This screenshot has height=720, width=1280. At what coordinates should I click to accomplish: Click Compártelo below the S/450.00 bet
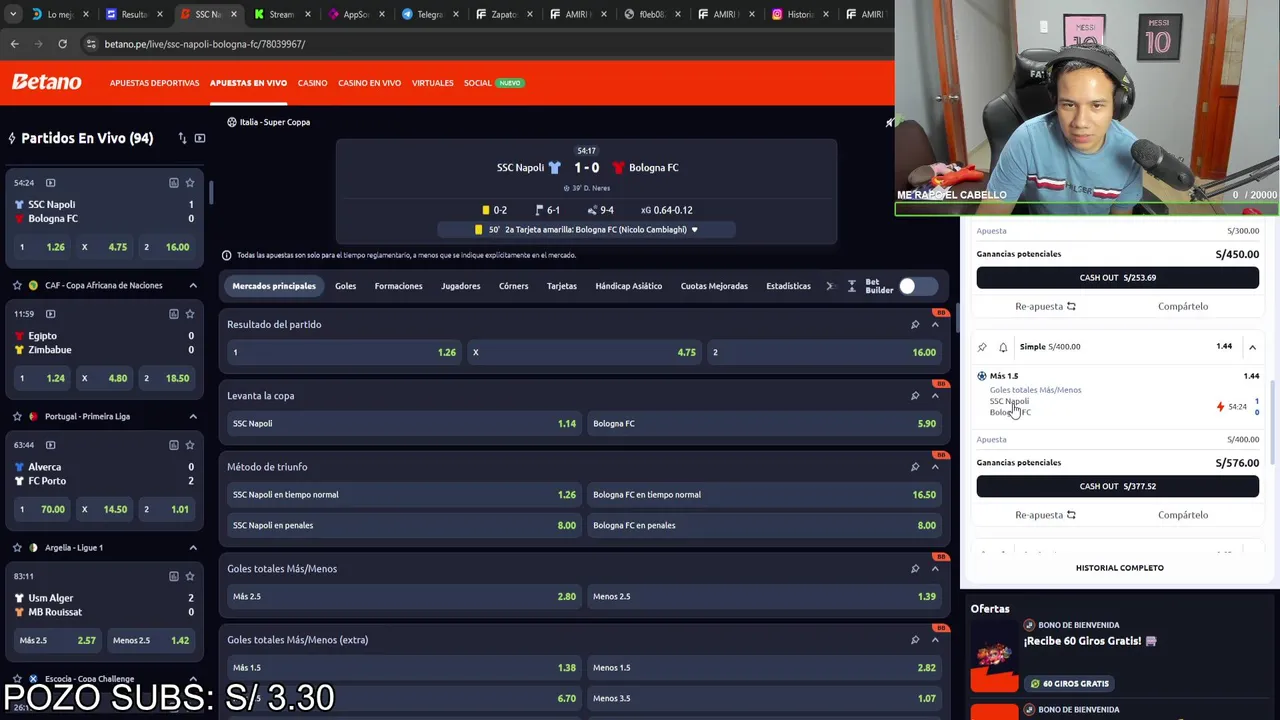pyautogui.click(x=1183, y=306)
